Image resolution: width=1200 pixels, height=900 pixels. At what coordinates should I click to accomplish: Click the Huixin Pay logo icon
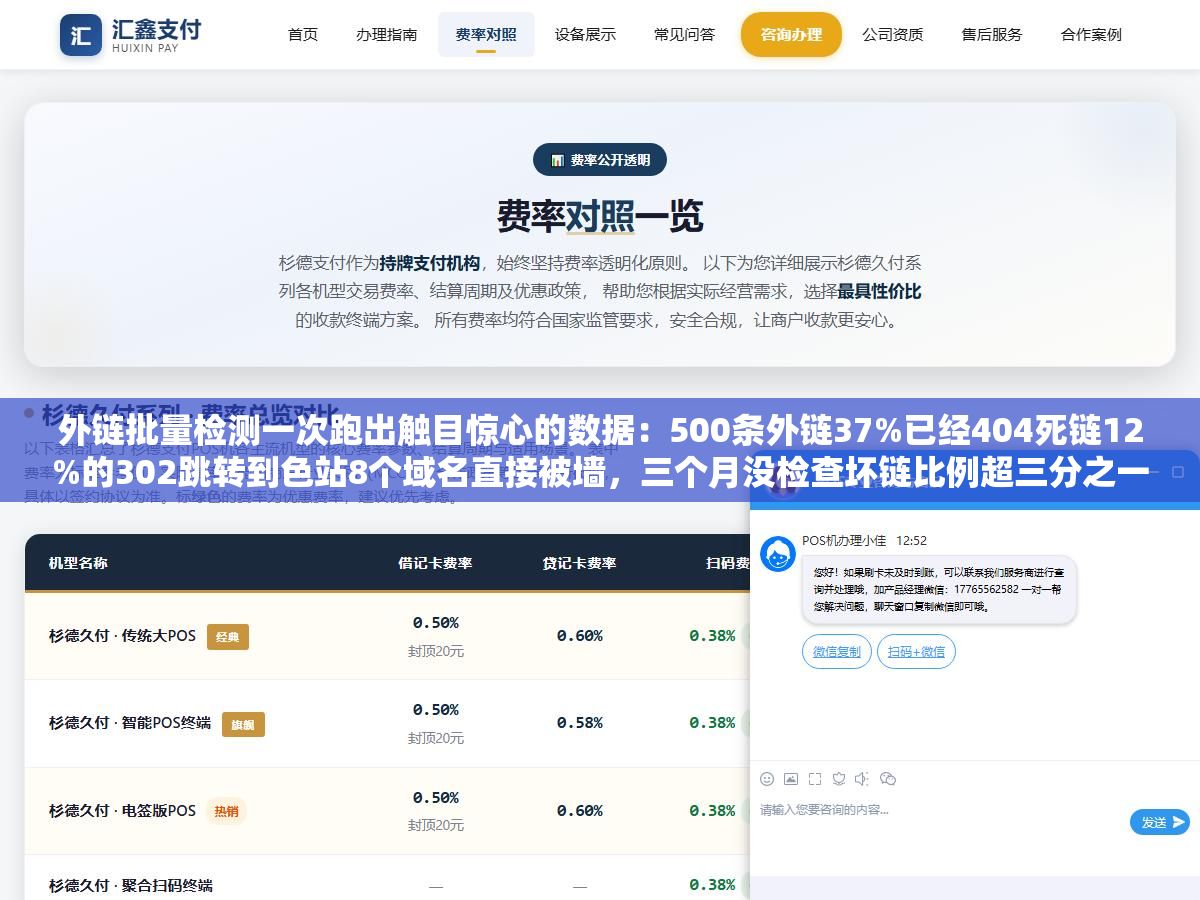pyautogui.click(x=81, y=35)
